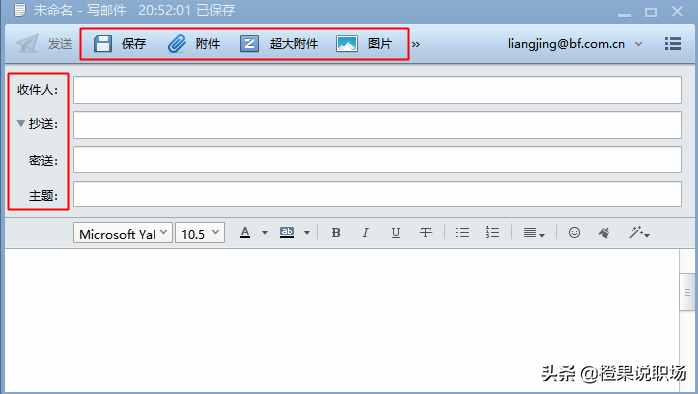Click the body vertical scrollbar thumb
This screenshot has width=698, height=394.
coord(687,292)
